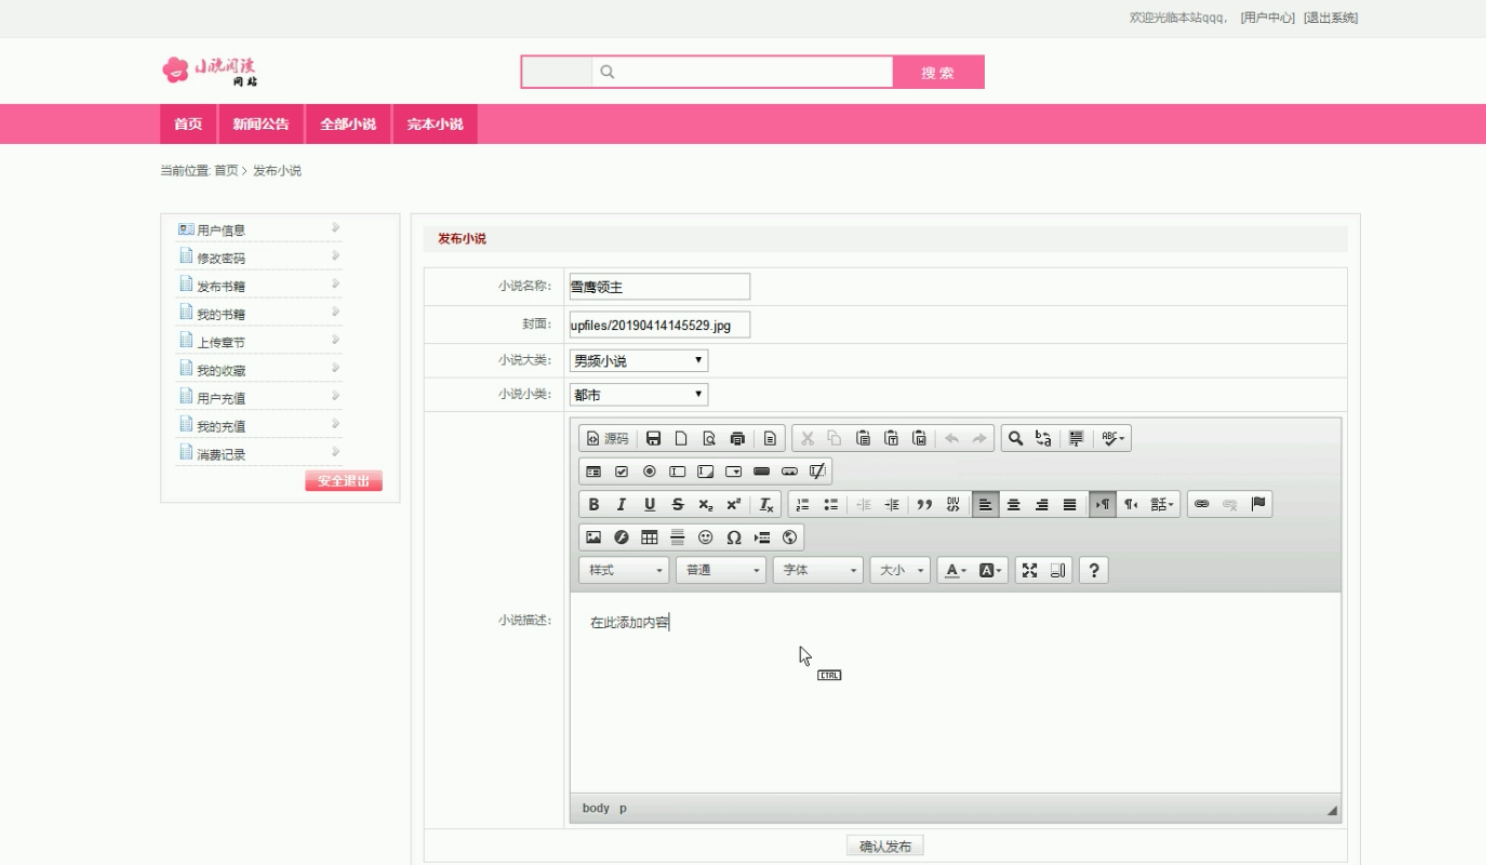Screen dimensions: 1486x865
Task: Open the background color picker
Action: (x=990, y=570)
